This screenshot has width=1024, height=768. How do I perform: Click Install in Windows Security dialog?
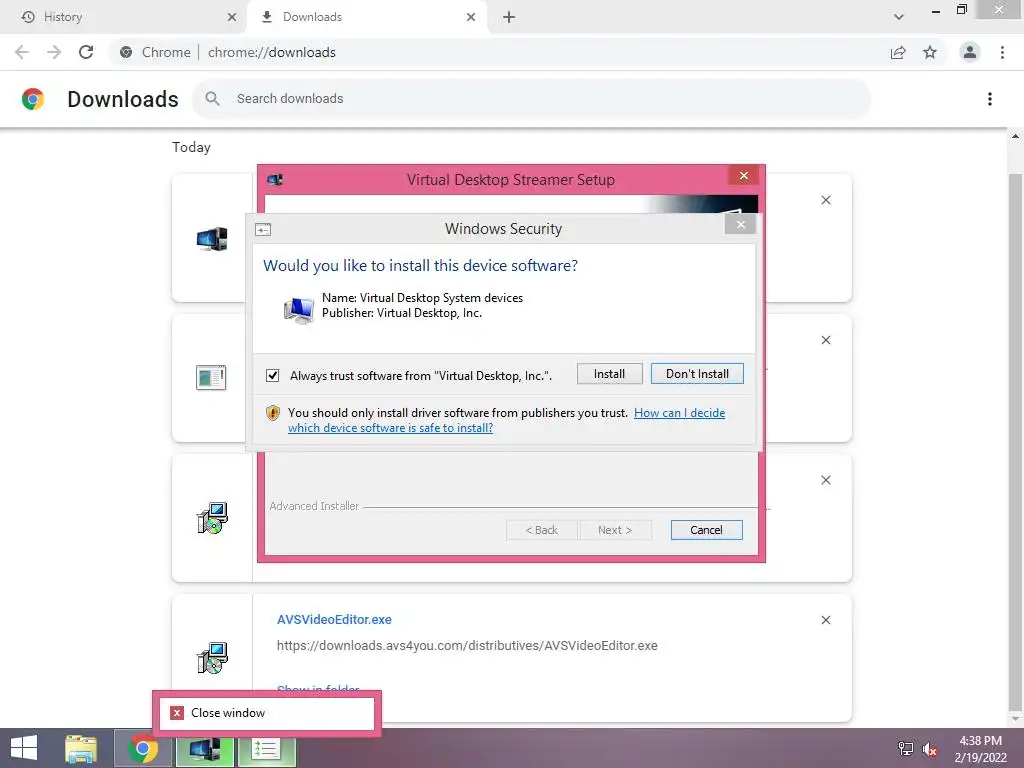pos(609,374)
